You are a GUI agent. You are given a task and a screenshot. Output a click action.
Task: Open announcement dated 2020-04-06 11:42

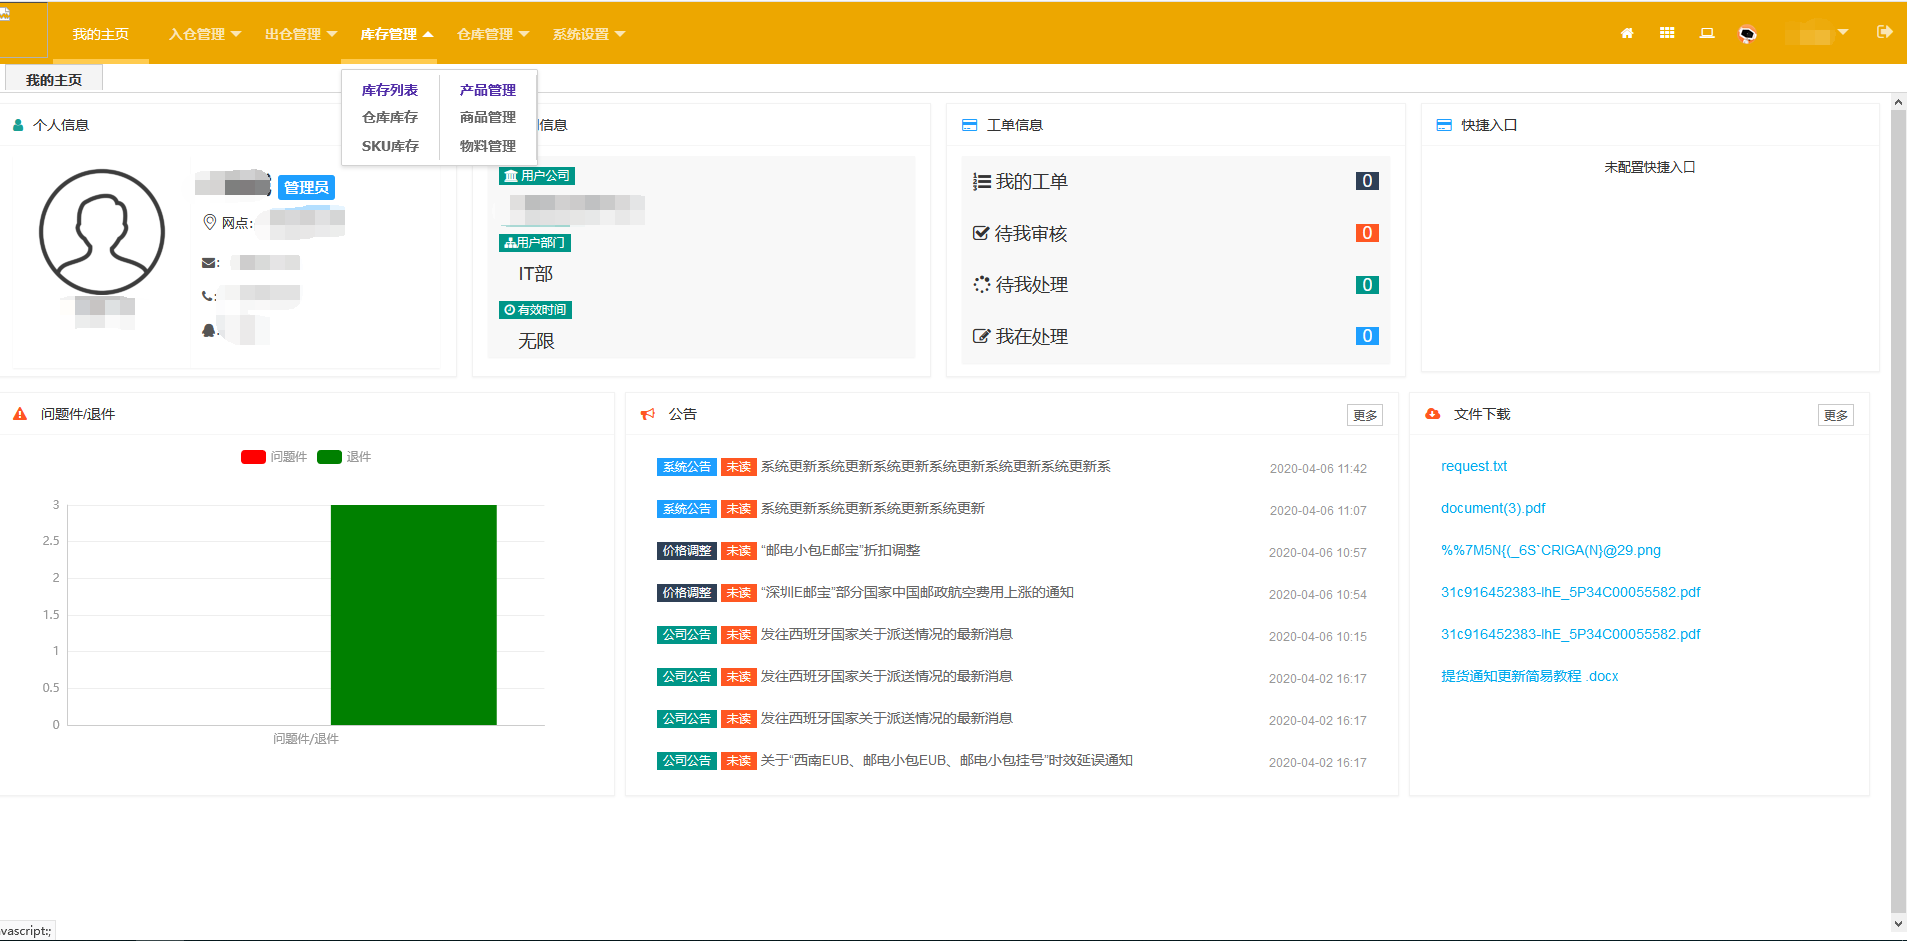936,466
